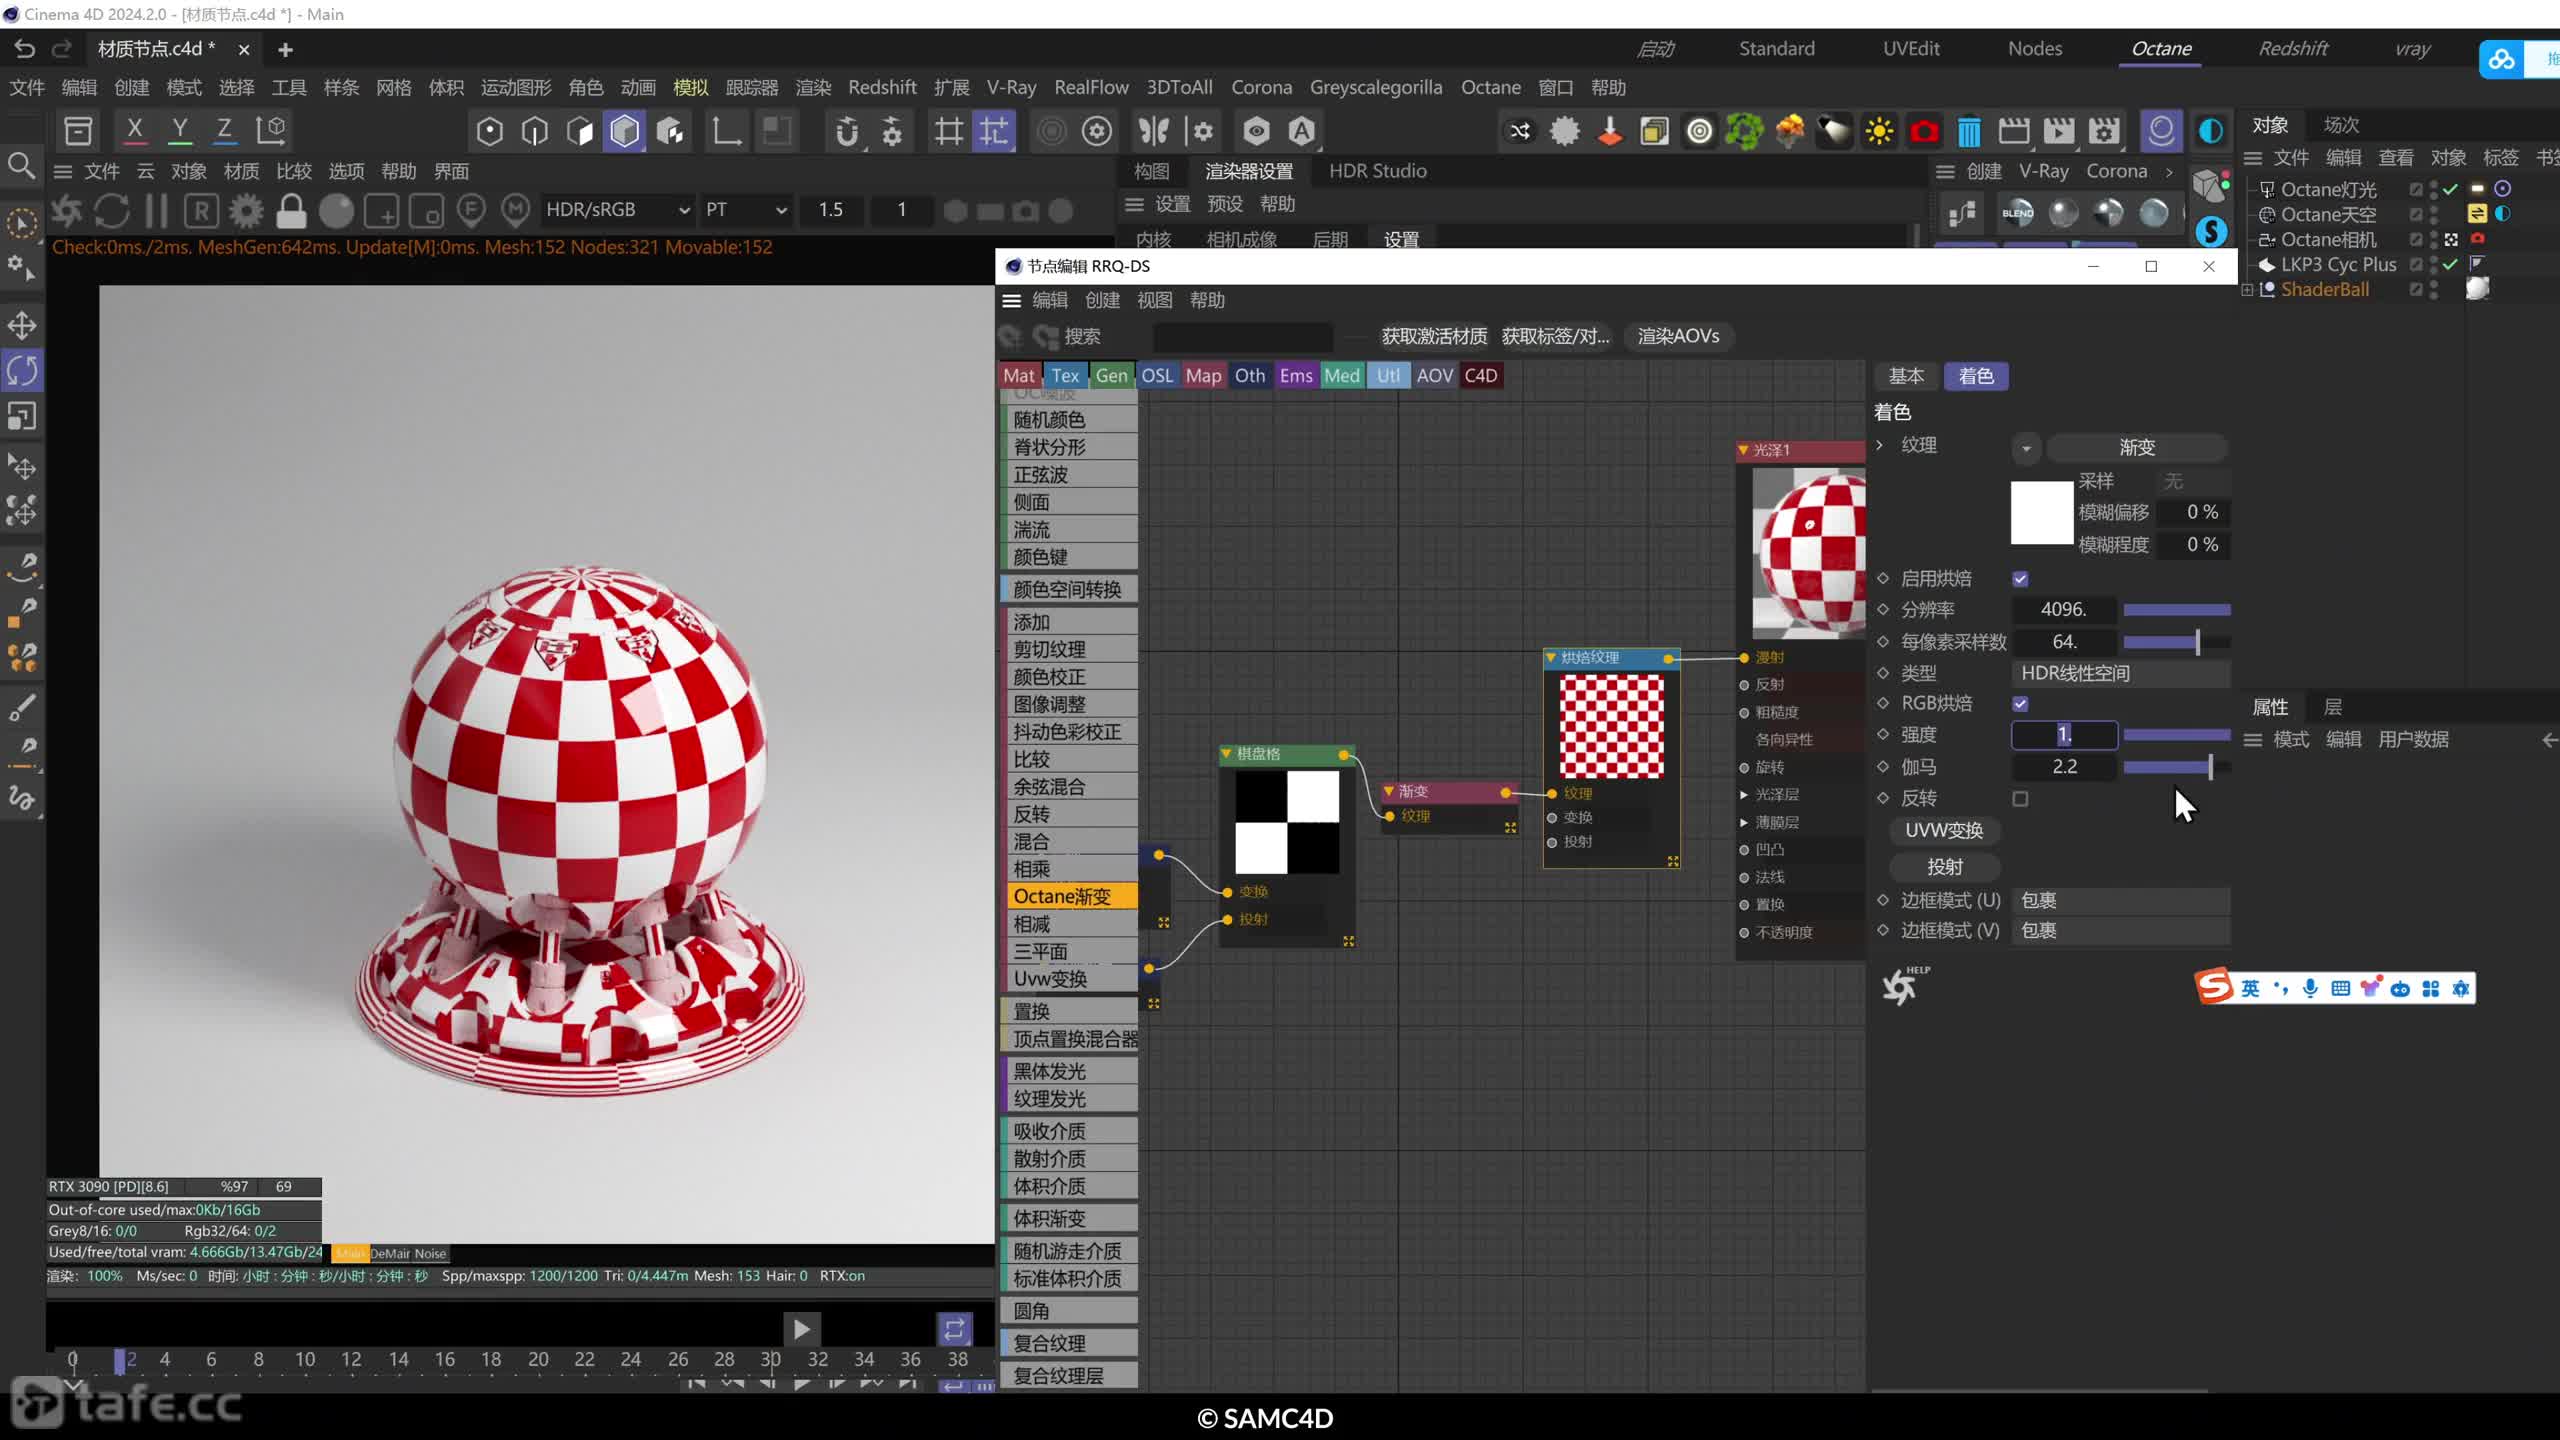Screen dimensions: 2560x1440
Task: Open the 渲染 main menu
Action: (x=813, y=88)
